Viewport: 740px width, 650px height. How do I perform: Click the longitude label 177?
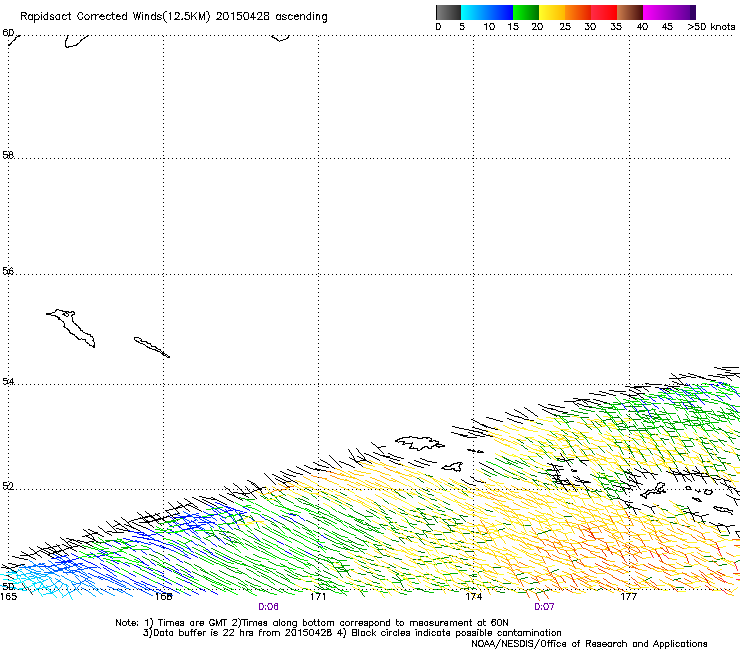(x=628, y=597)
